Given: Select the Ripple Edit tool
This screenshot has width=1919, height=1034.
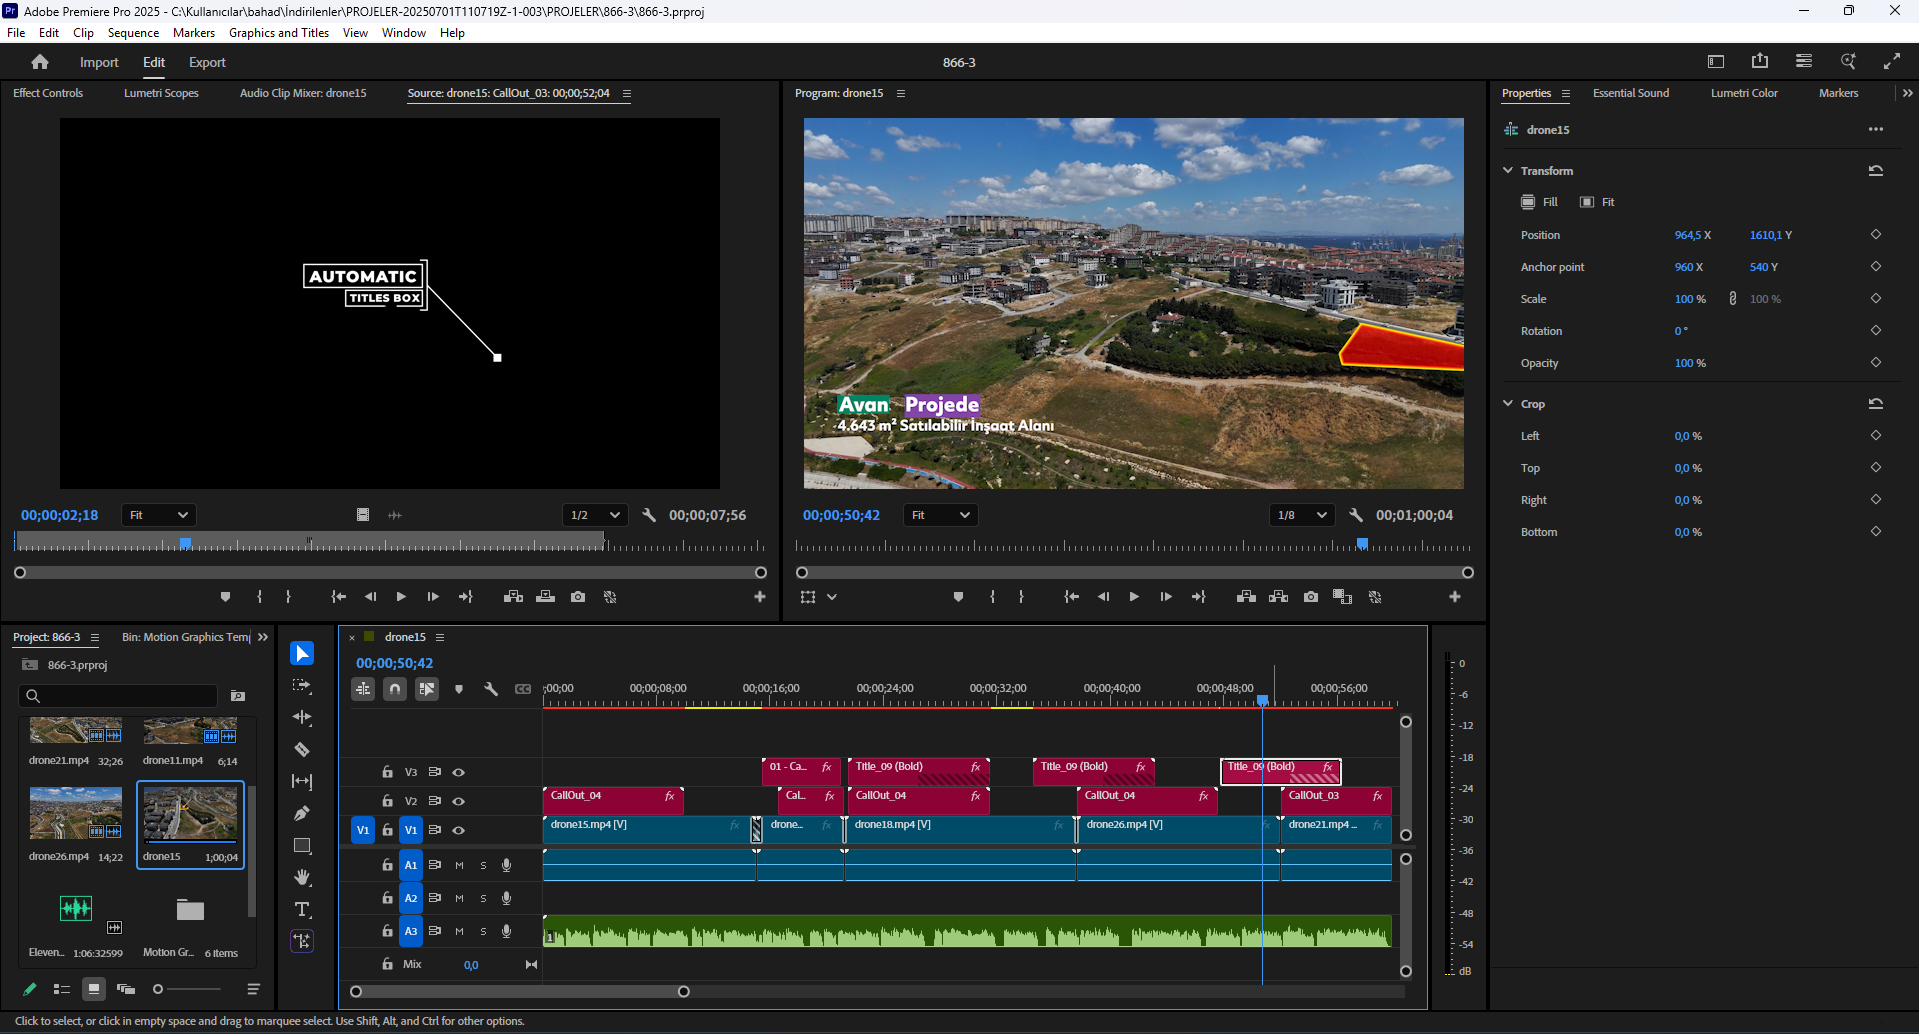Looking at the screenshot, I should pyautogui.click(x=302, y=718).
